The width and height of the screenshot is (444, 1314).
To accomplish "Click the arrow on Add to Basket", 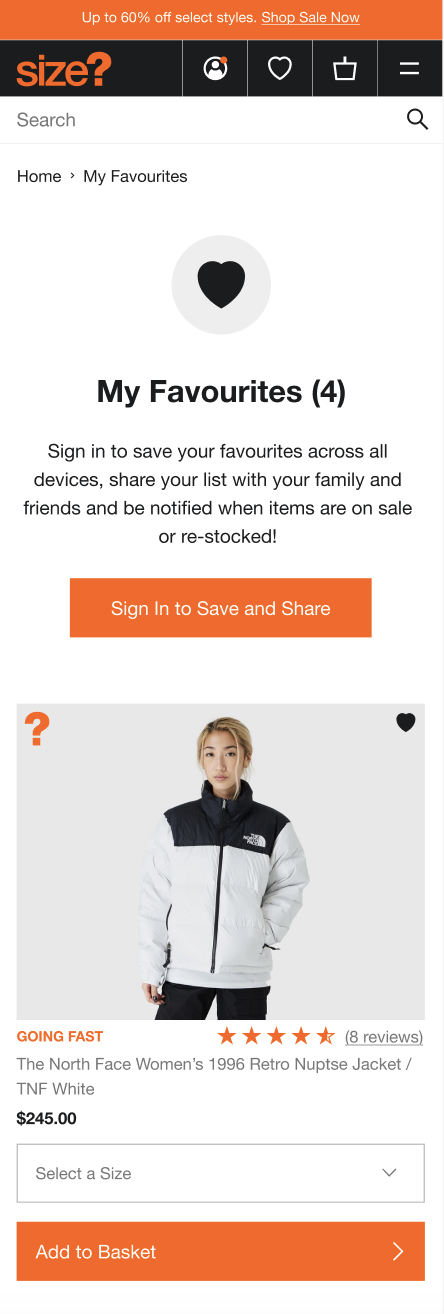I will [x=398, y=1252].
